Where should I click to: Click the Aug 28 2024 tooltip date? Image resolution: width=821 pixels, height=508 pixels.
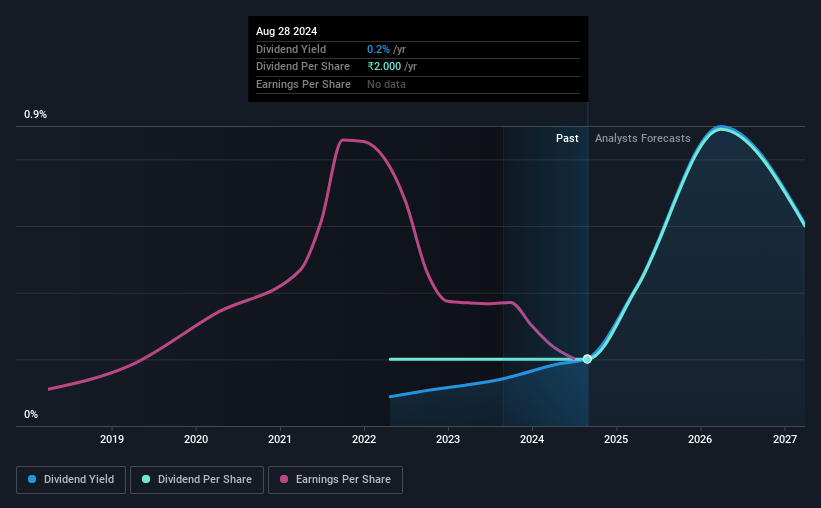(286, 31)
